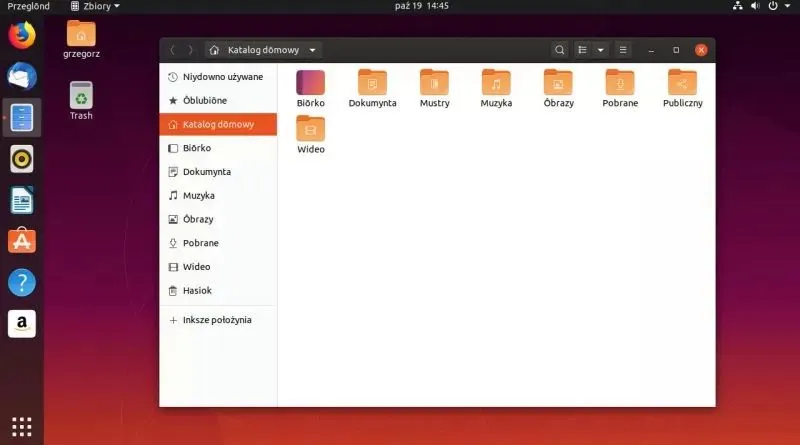
Task: Open Ubuntu Software center icon
Action: pyautogui.click(x=22, y=241)
